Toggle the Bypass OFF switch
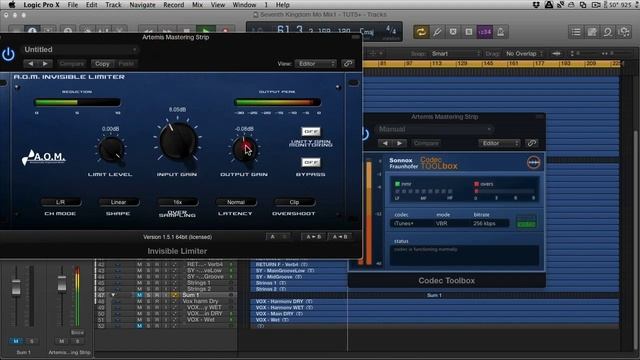Screen dimensions: 640x360 [311, 162]
